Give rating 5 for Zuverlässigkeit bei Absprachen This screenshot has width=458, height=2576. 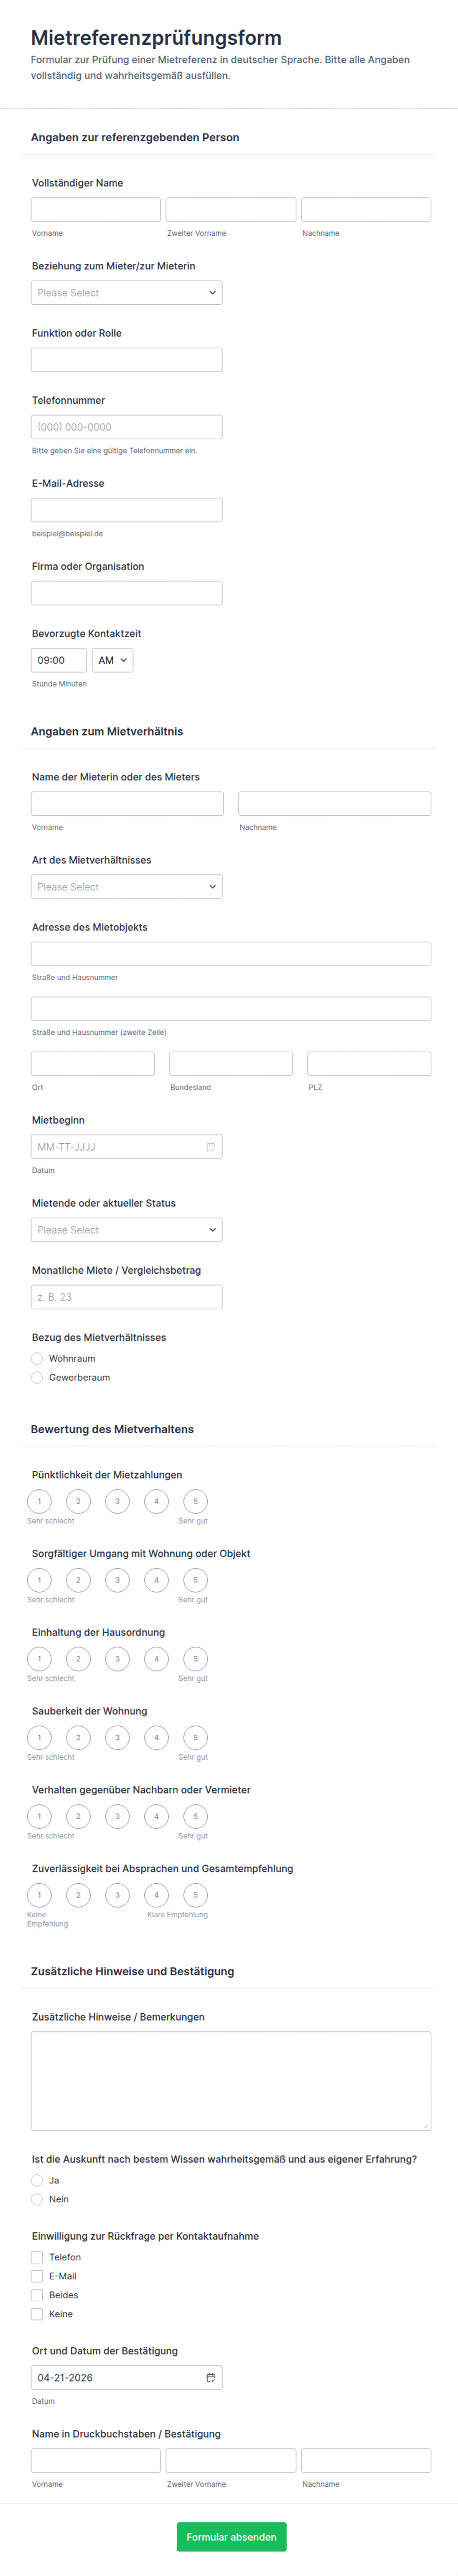[x=195, y=1895]
